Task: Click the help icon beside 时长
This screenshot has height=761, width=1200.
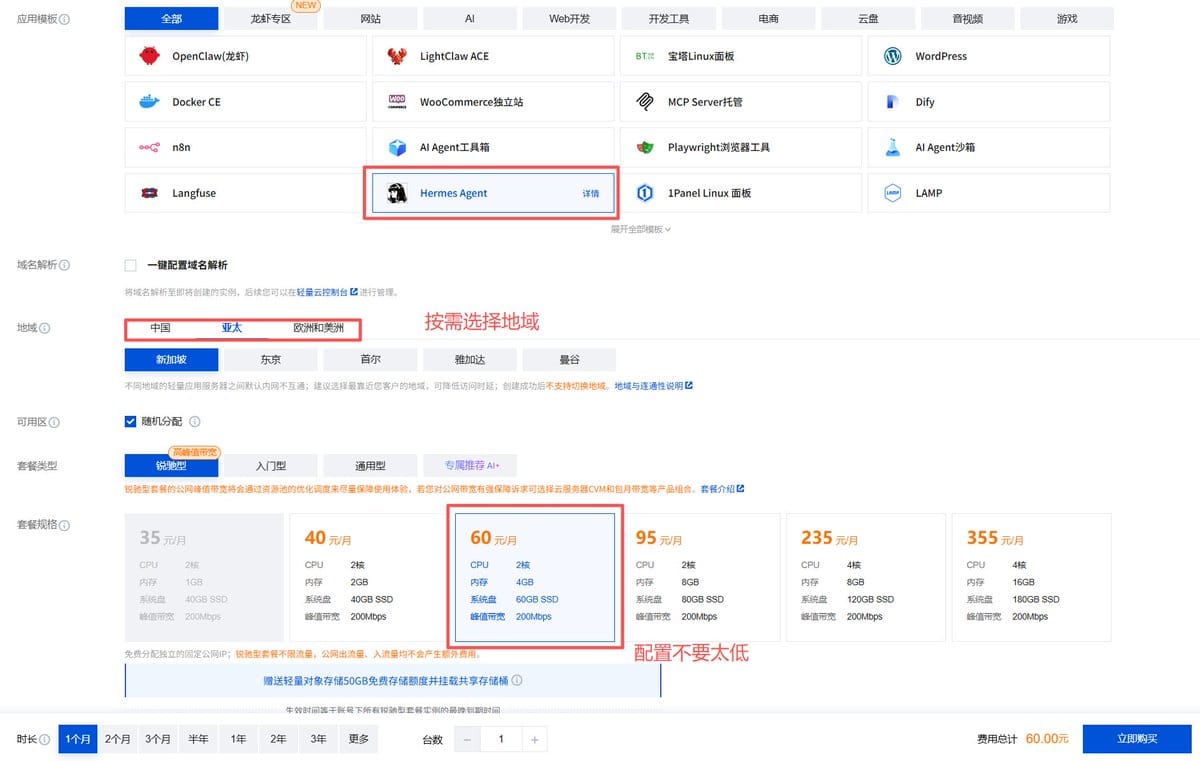Action: tap(45, 739)
